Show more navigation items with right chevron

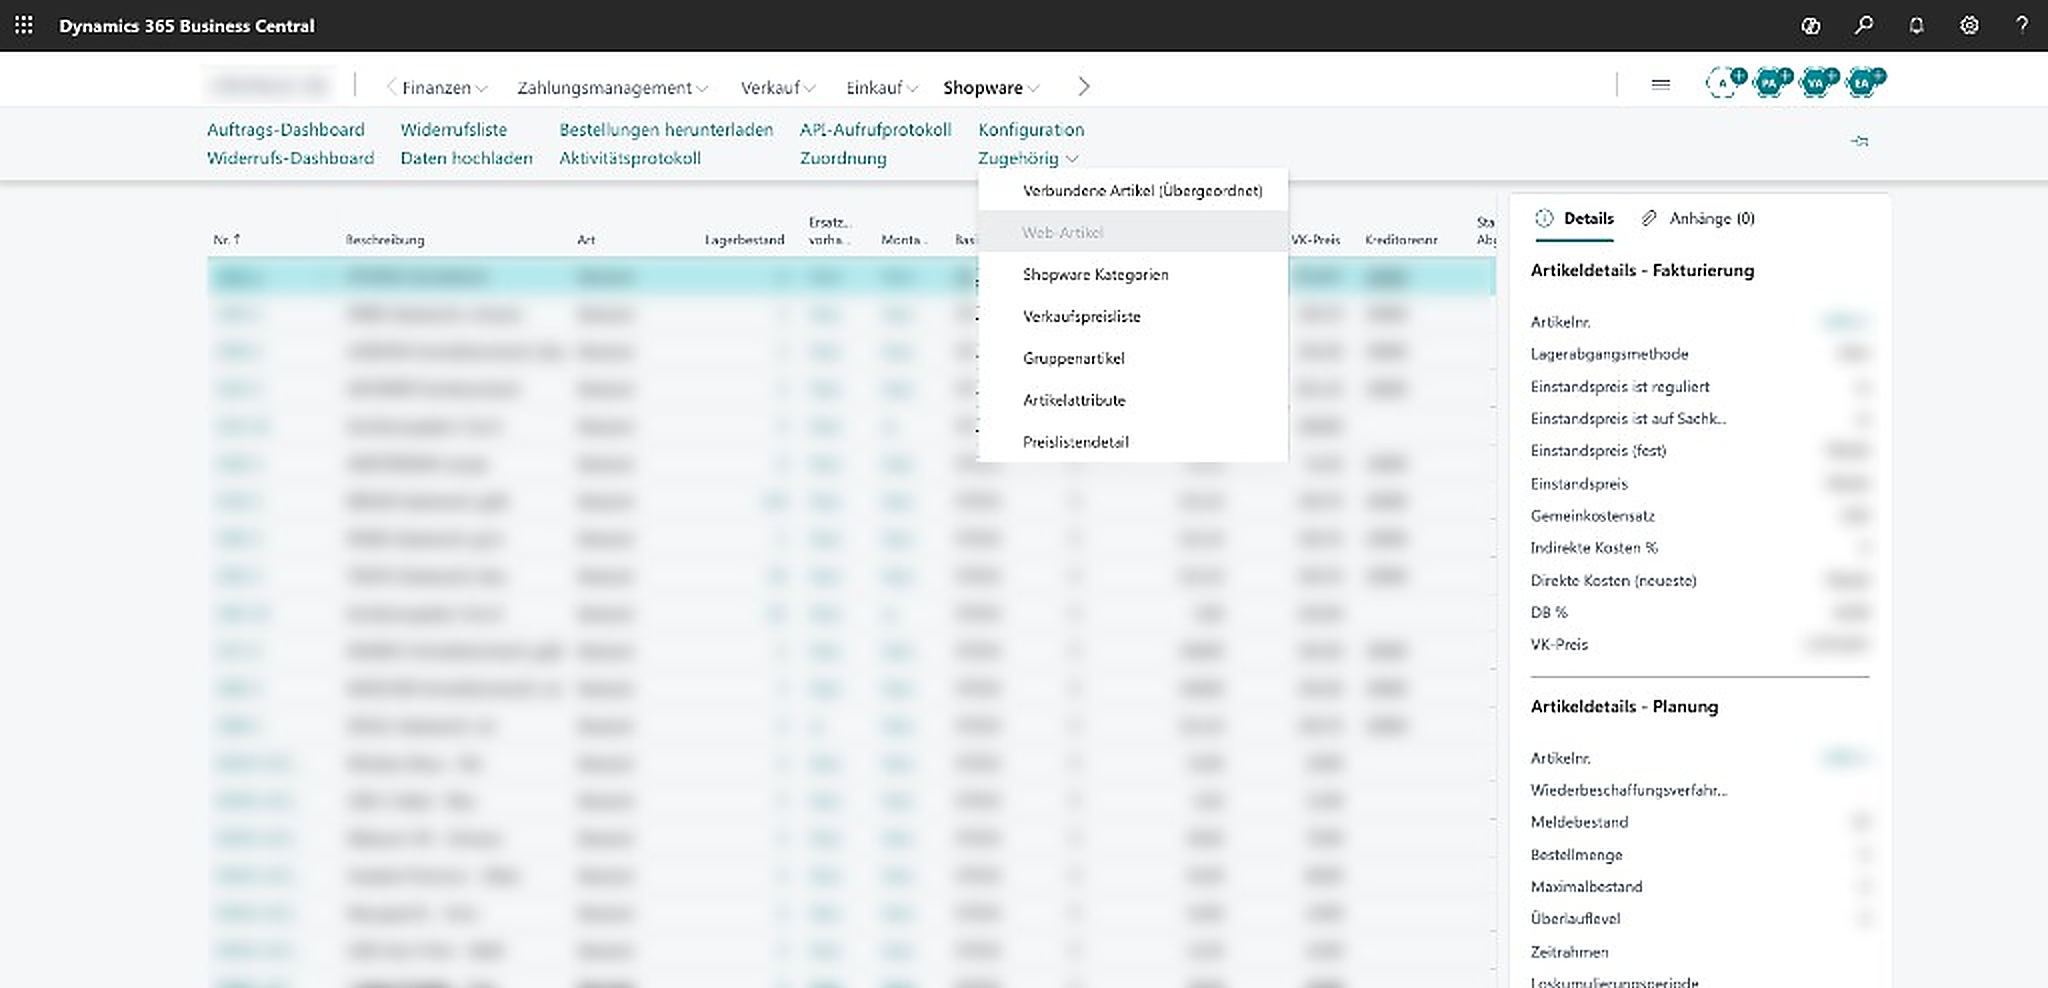click(x=1084, y=87)
